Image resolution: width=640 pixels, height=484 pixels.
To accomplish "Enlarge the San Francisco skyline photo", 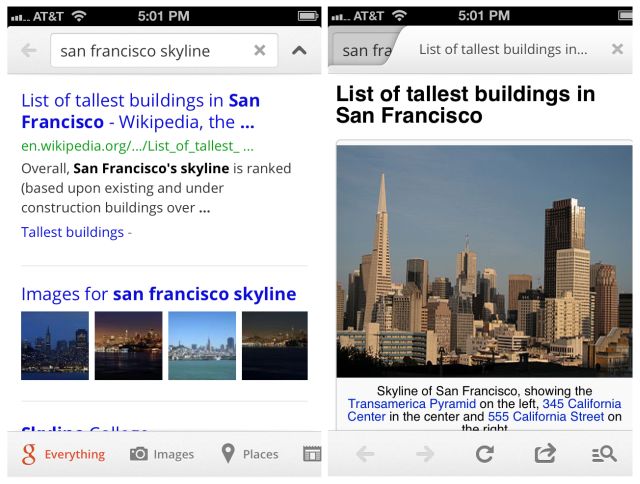I will [484, 261].
